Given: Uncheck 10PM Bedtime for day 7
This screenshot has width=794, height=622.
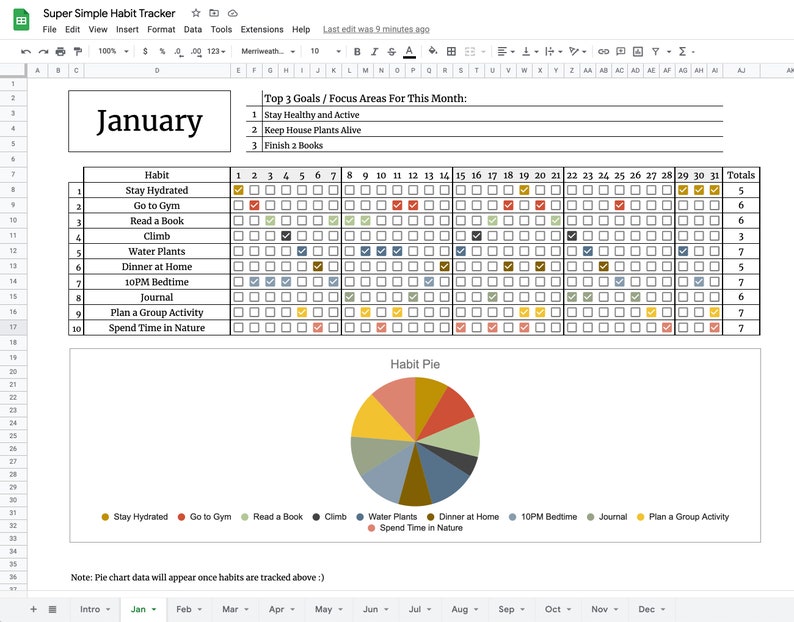Looking at the screenshot, I should (x=333, y=282).
